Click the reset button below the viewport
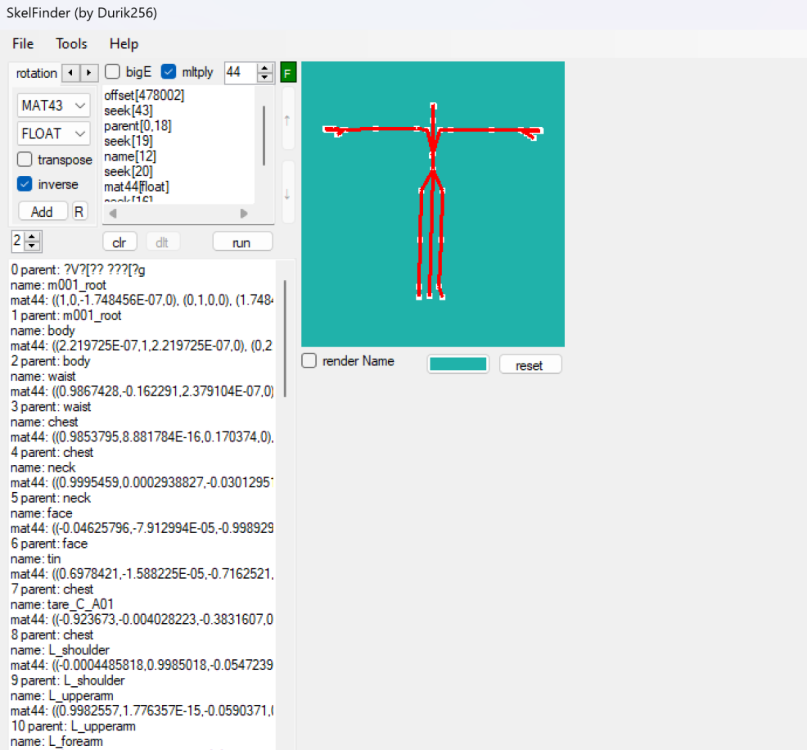This screenshot has height=750, width=807. click(x=530, y=364)
